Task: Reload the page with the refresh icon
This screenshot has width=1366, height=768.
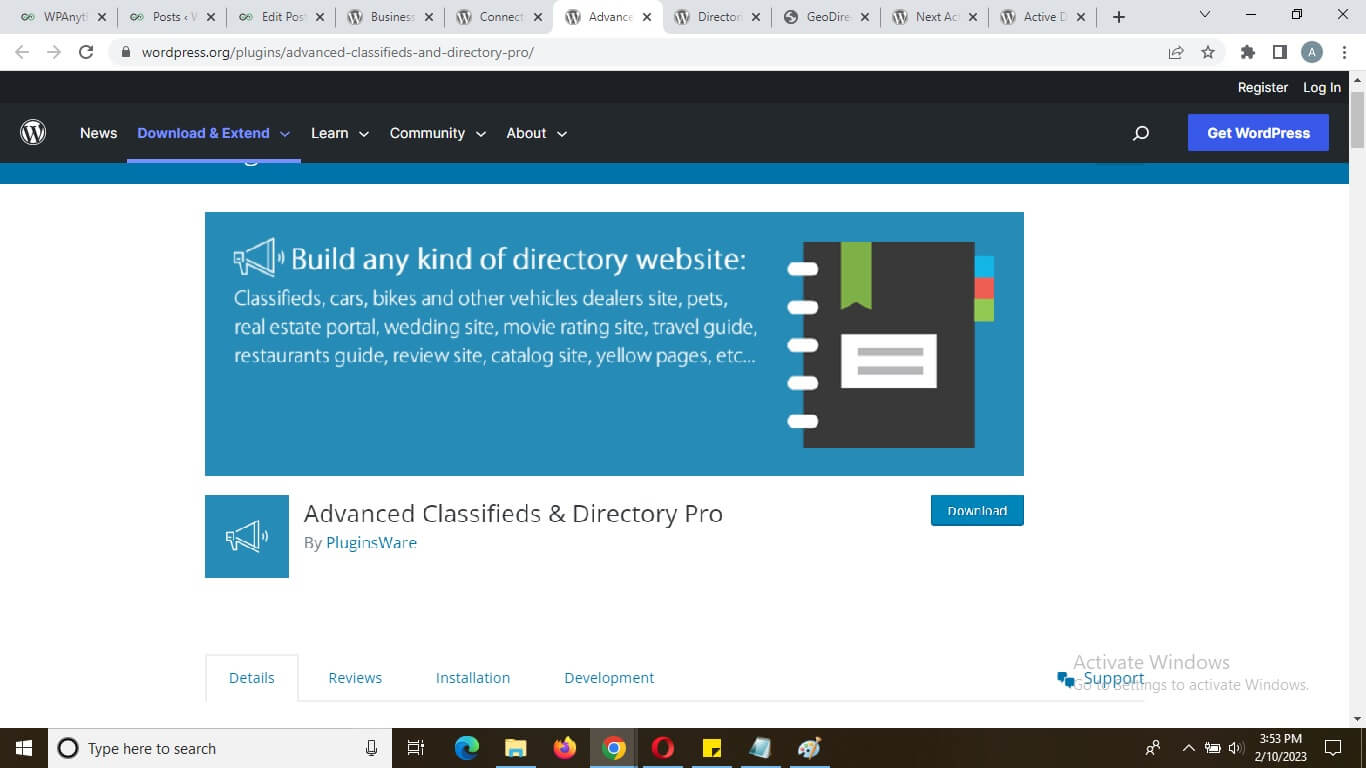Action: tap(86, 52)
